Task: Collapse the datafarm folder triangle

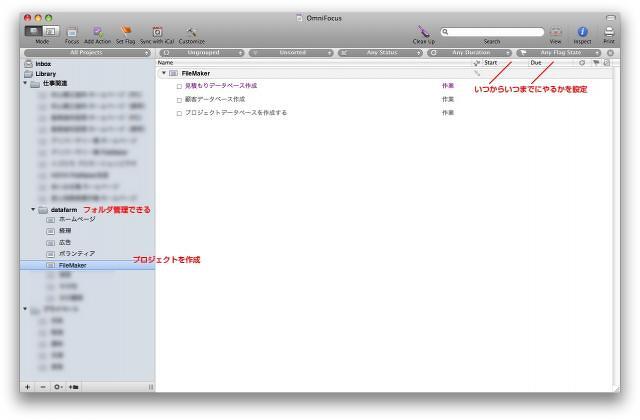Action: 33,209
